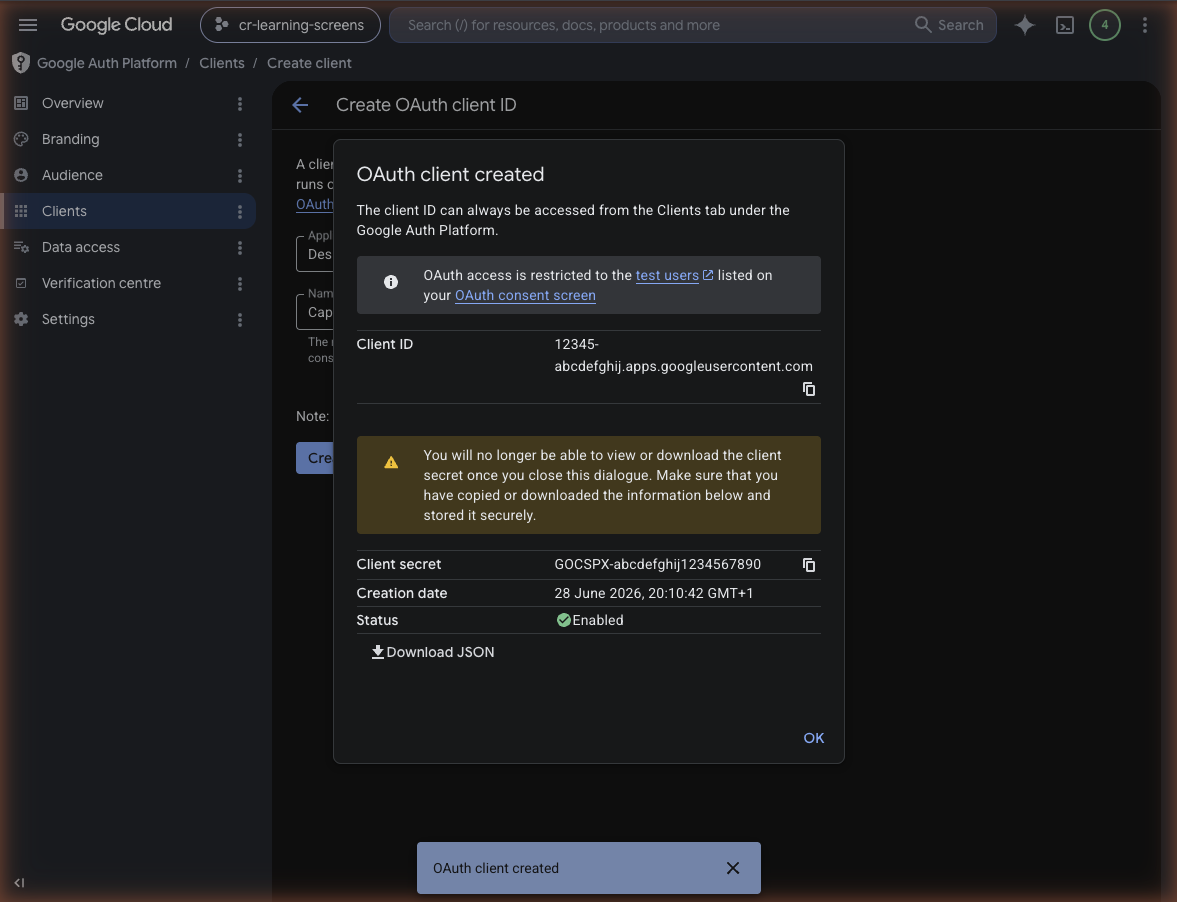Click the Create client breadcrumb text

pos(309,63)
